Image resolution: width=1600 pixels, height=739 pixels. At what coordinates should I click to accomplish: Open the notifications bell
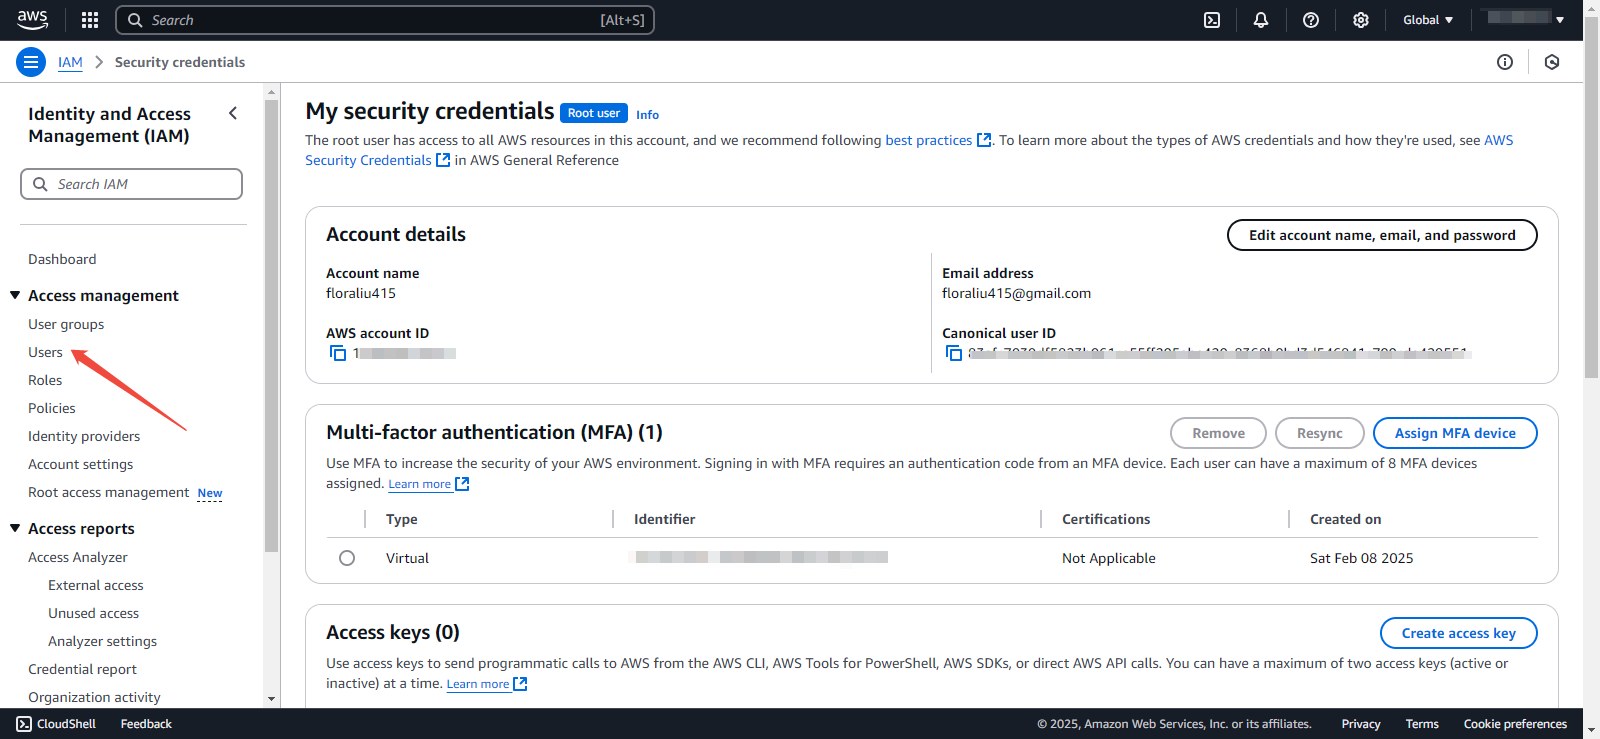1261,20
